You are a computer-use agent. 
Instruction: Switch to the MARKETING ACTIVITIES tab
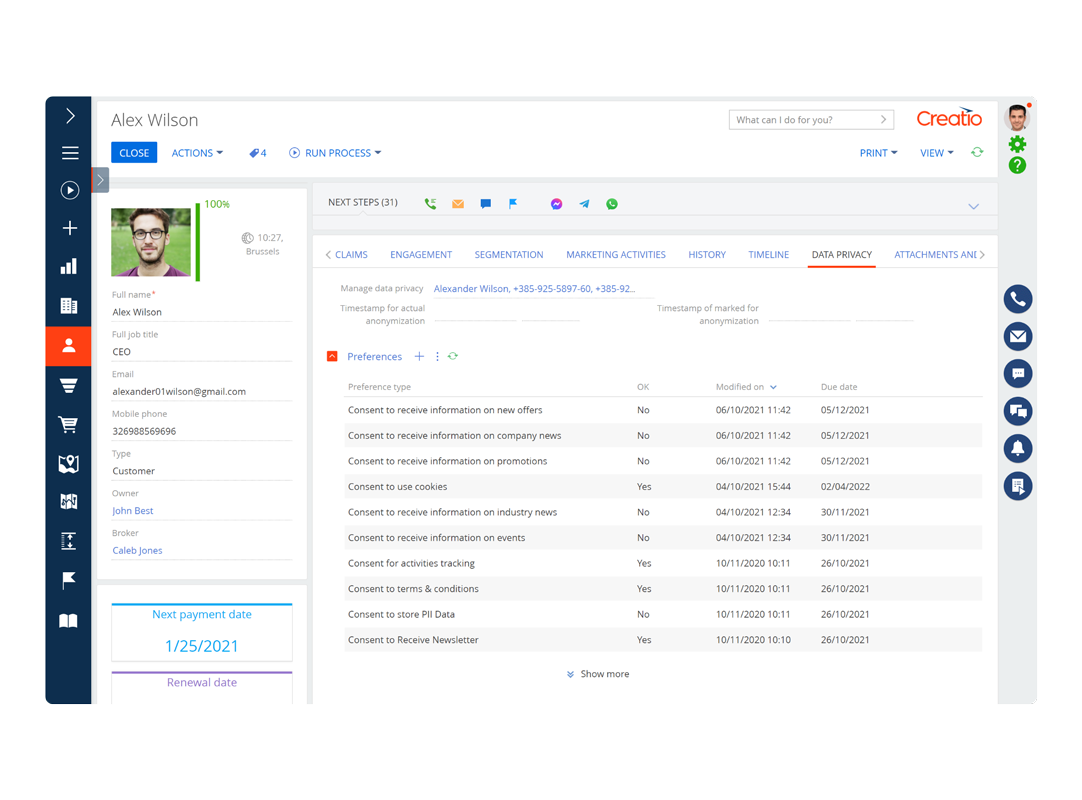616,255
